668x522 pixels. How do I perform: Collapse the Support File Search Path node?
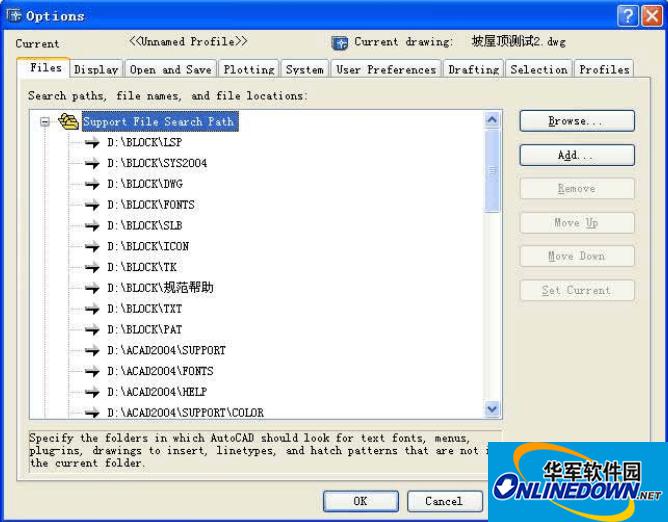45,122
